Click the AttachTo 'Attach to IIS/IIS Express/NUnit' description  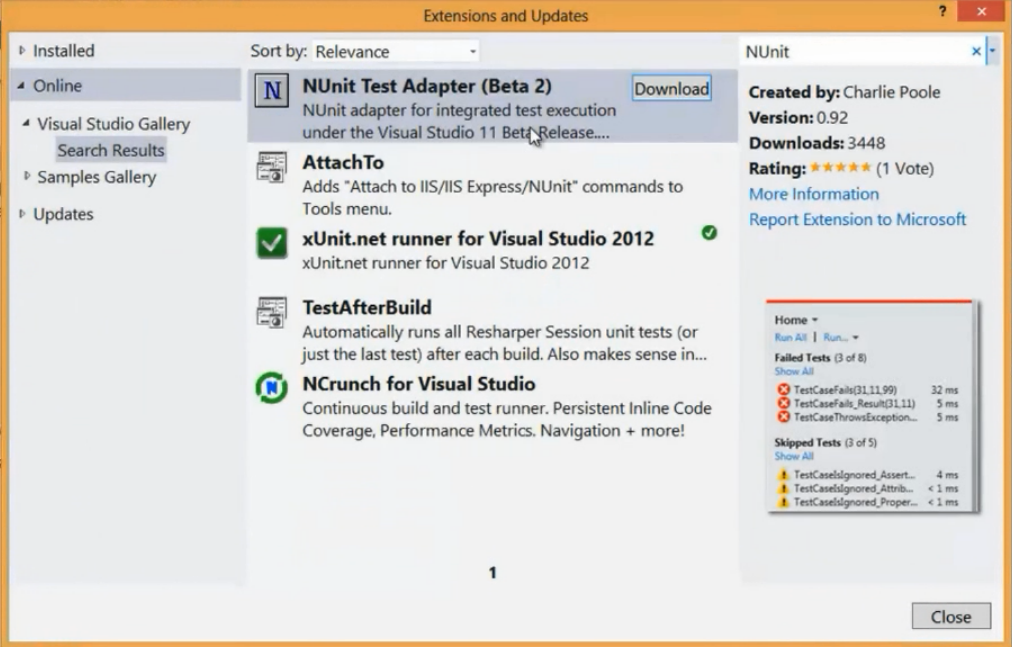pyautogui.click(x=492, y=198)
